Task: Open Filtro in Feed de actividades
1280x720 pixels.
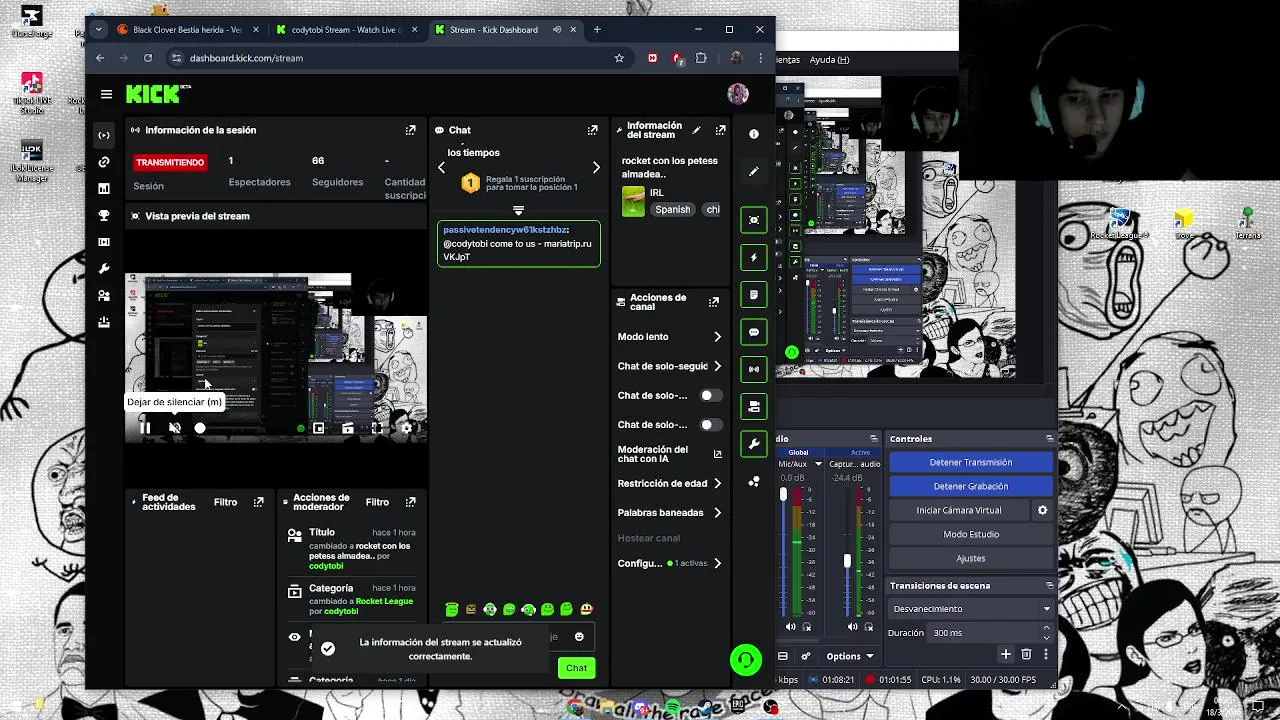Action: 225,502
